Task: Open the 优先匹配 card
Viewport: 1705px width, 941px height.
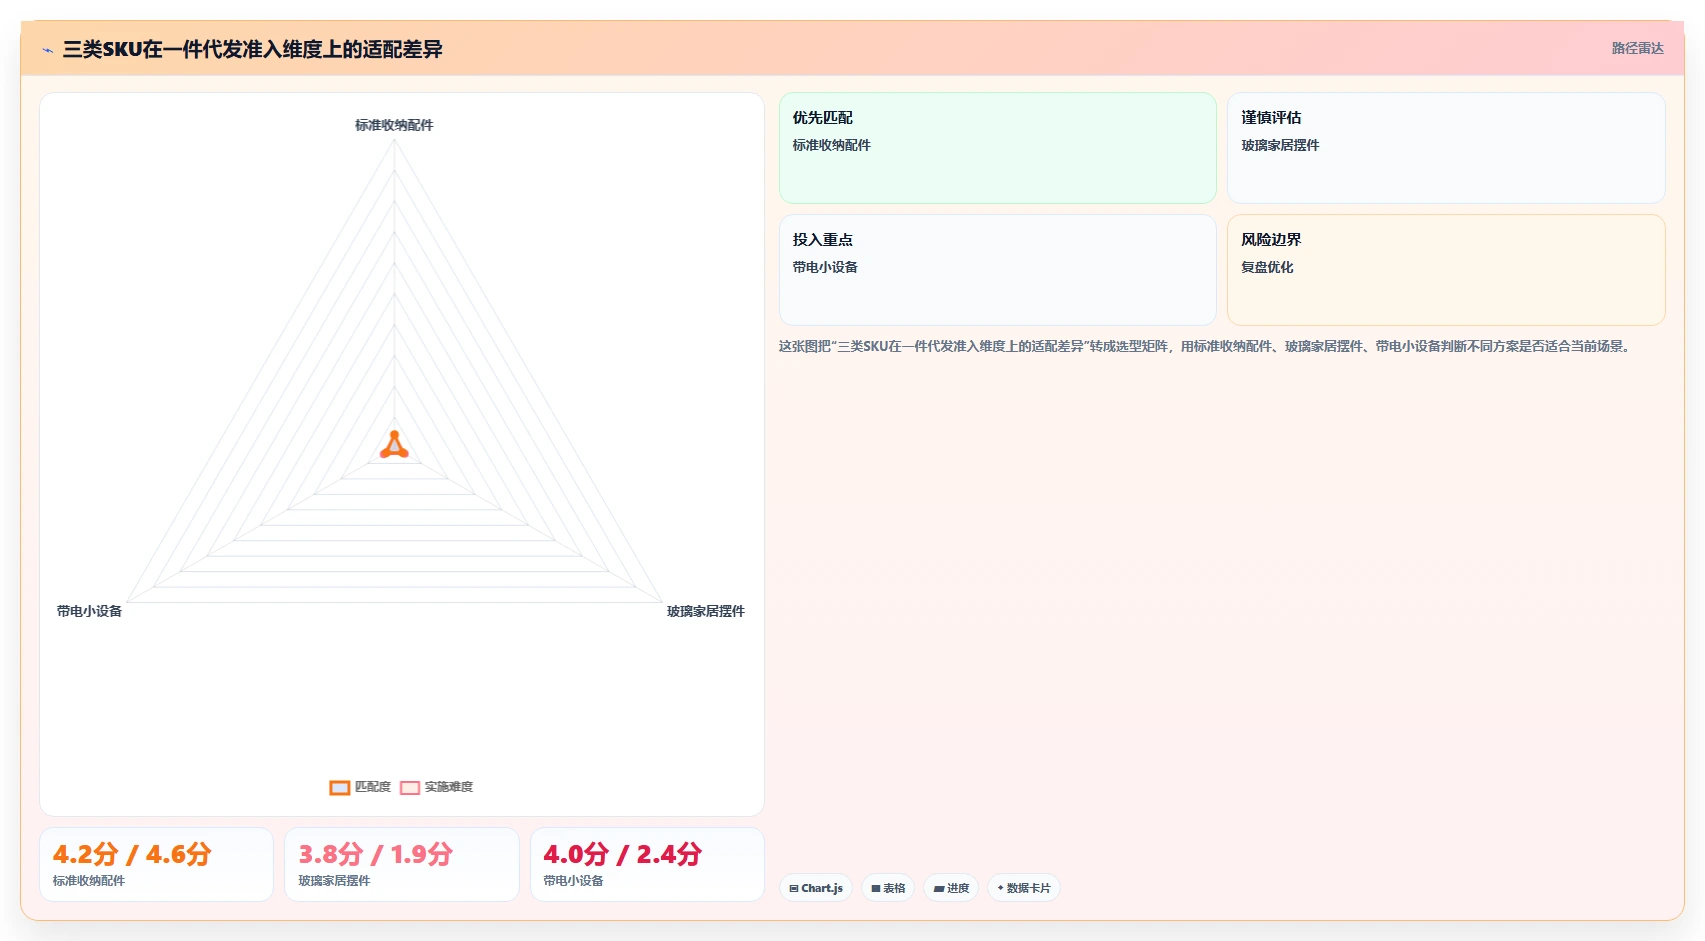Action: (997, 148)
